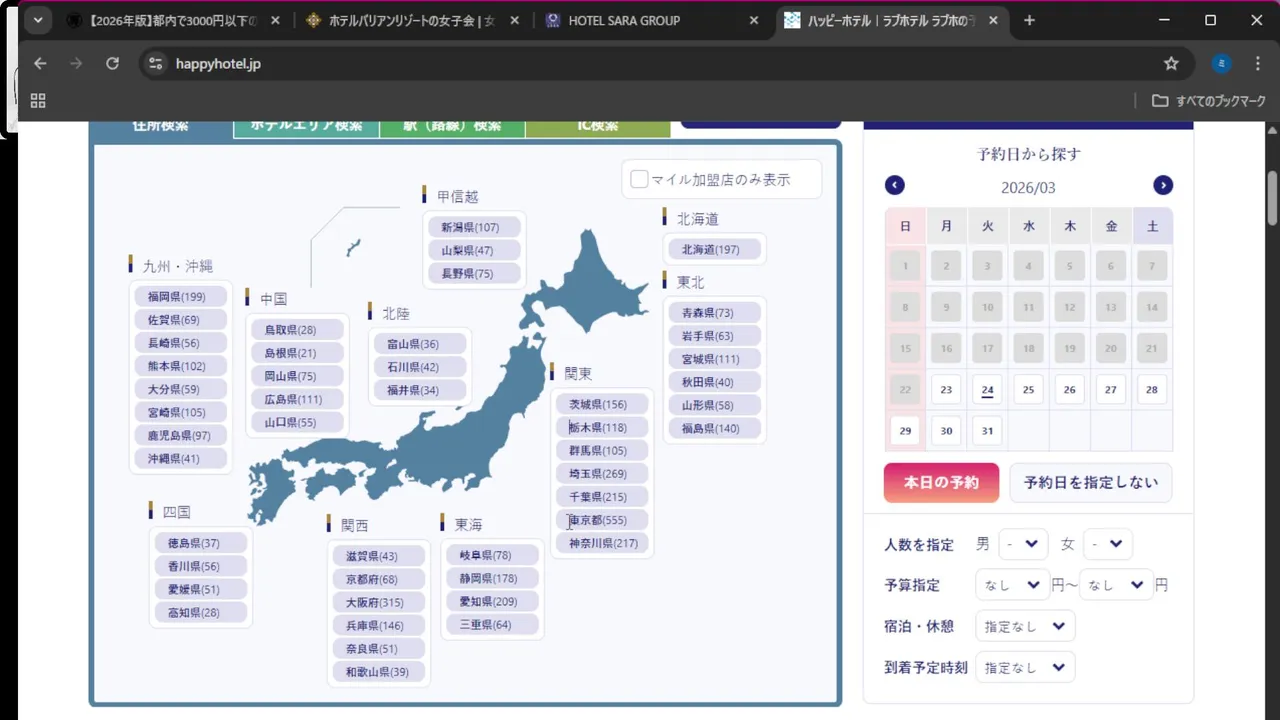Open the maximum budget dropdown

click(x=1116, y=585)
